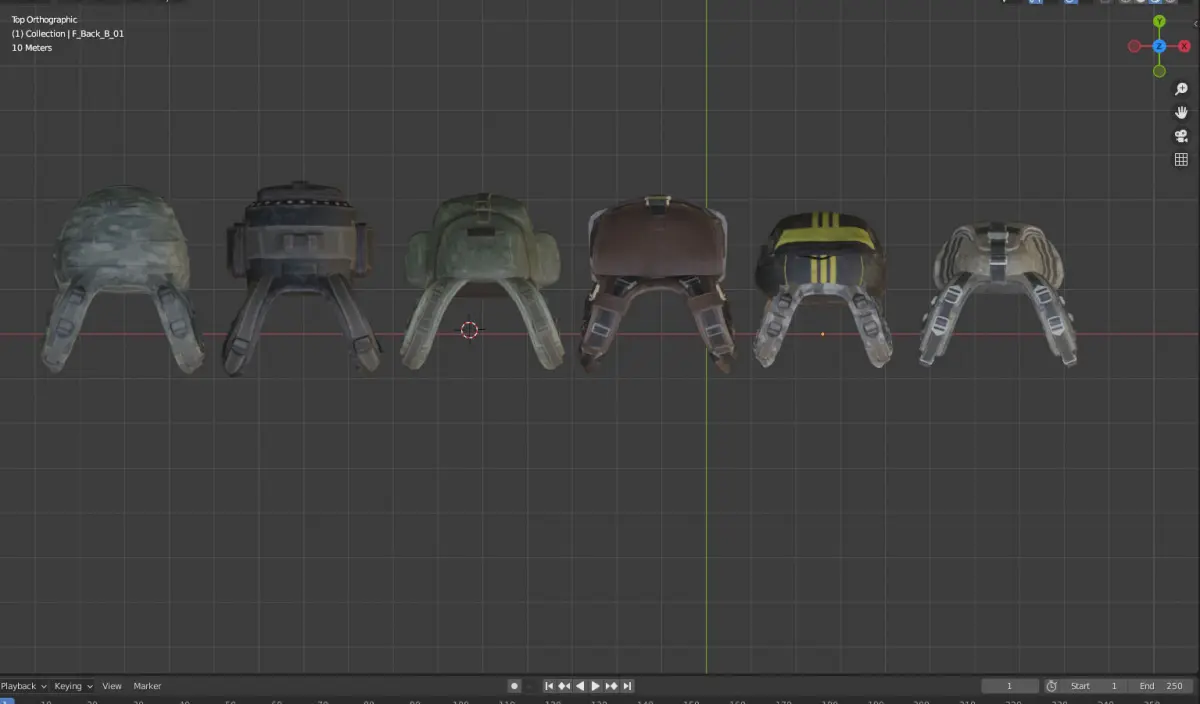This screenshot has width=1200, height=704.
Task: Jump to the next keyframe
Action: click(x=611, y=686)
